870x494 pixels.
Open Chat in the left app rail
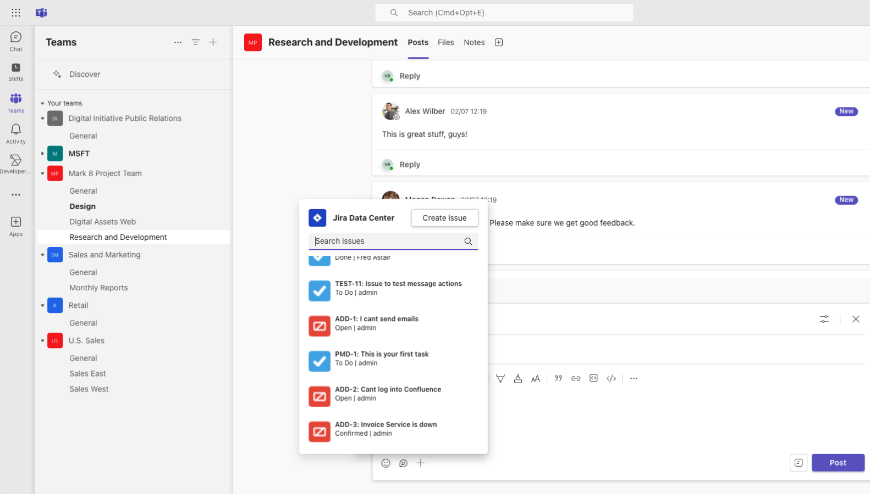tap(16, 41)
